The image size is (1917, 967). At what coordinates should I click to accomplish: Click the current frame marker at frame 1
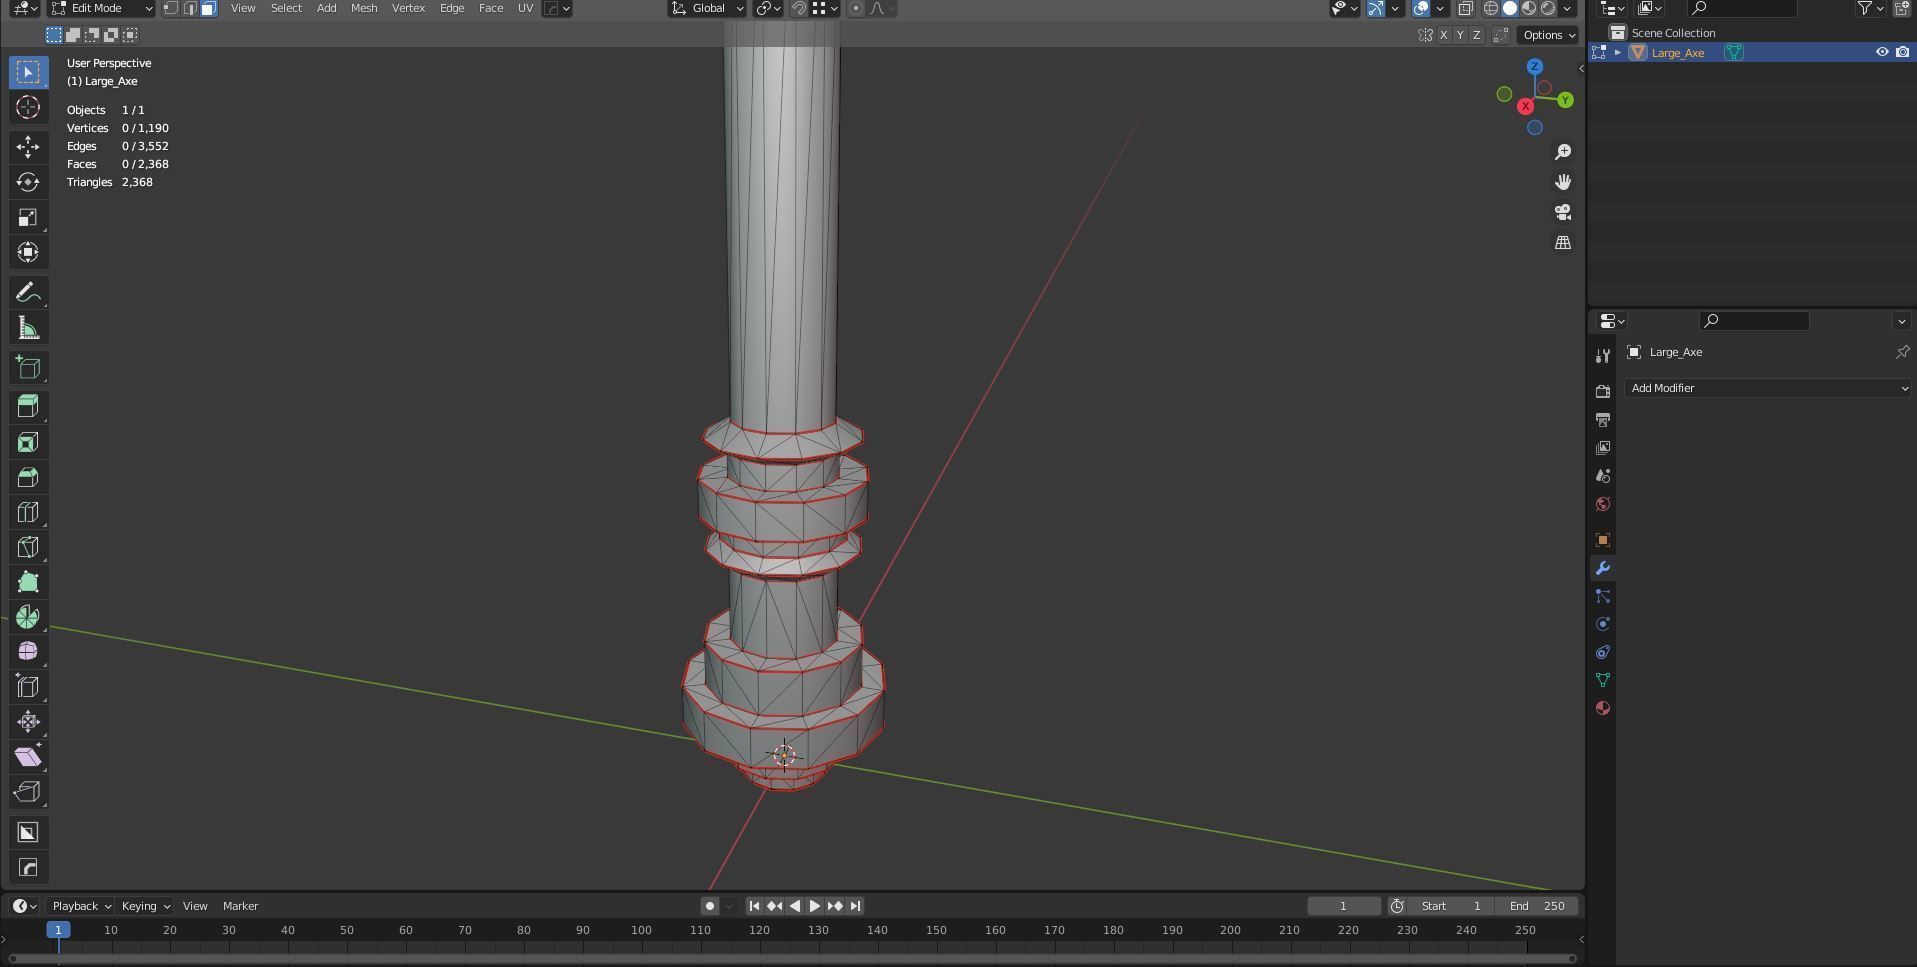pyautogui.click(x=58, y=930)
